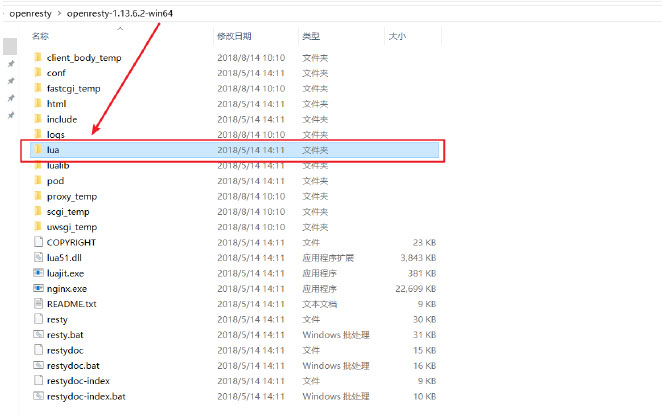Sort files by 大小 column header
662x419 pixels.
point(397,36)
